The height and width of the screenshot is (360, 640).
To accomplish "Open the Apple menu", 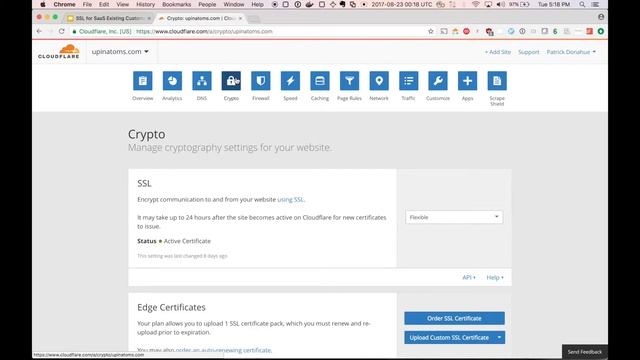I will click(x=43, y=4).
